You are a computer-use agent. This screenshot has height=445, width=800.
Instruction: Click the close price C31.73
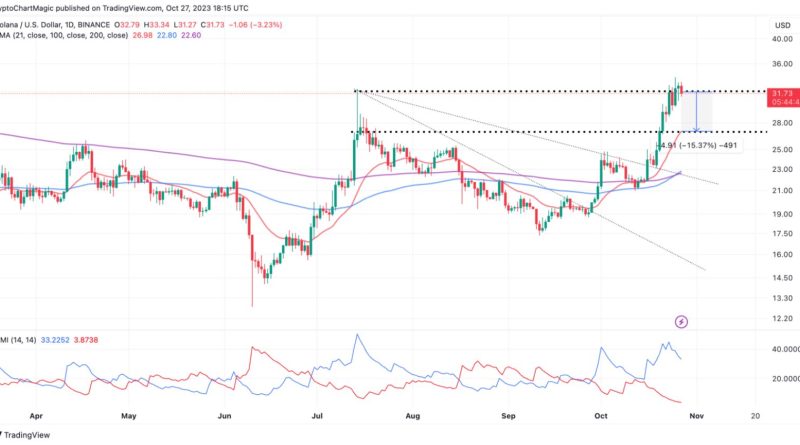[212, 24]
